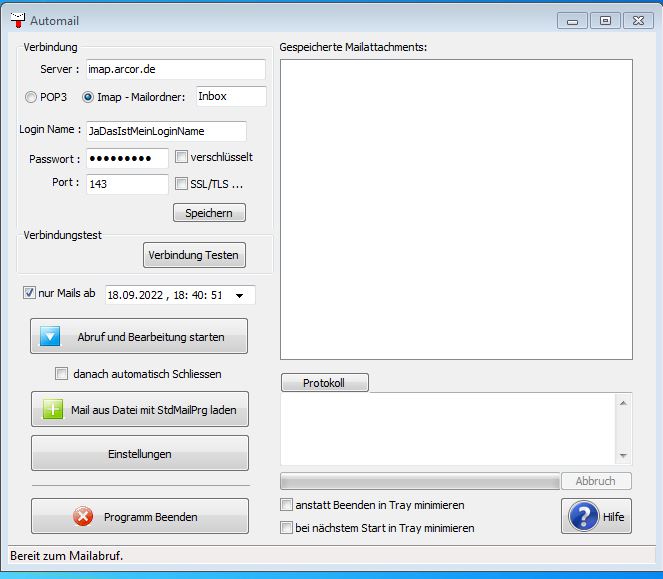Click into the Server input field
Viewport: 663px width, 579px height.
coord(175,70)
